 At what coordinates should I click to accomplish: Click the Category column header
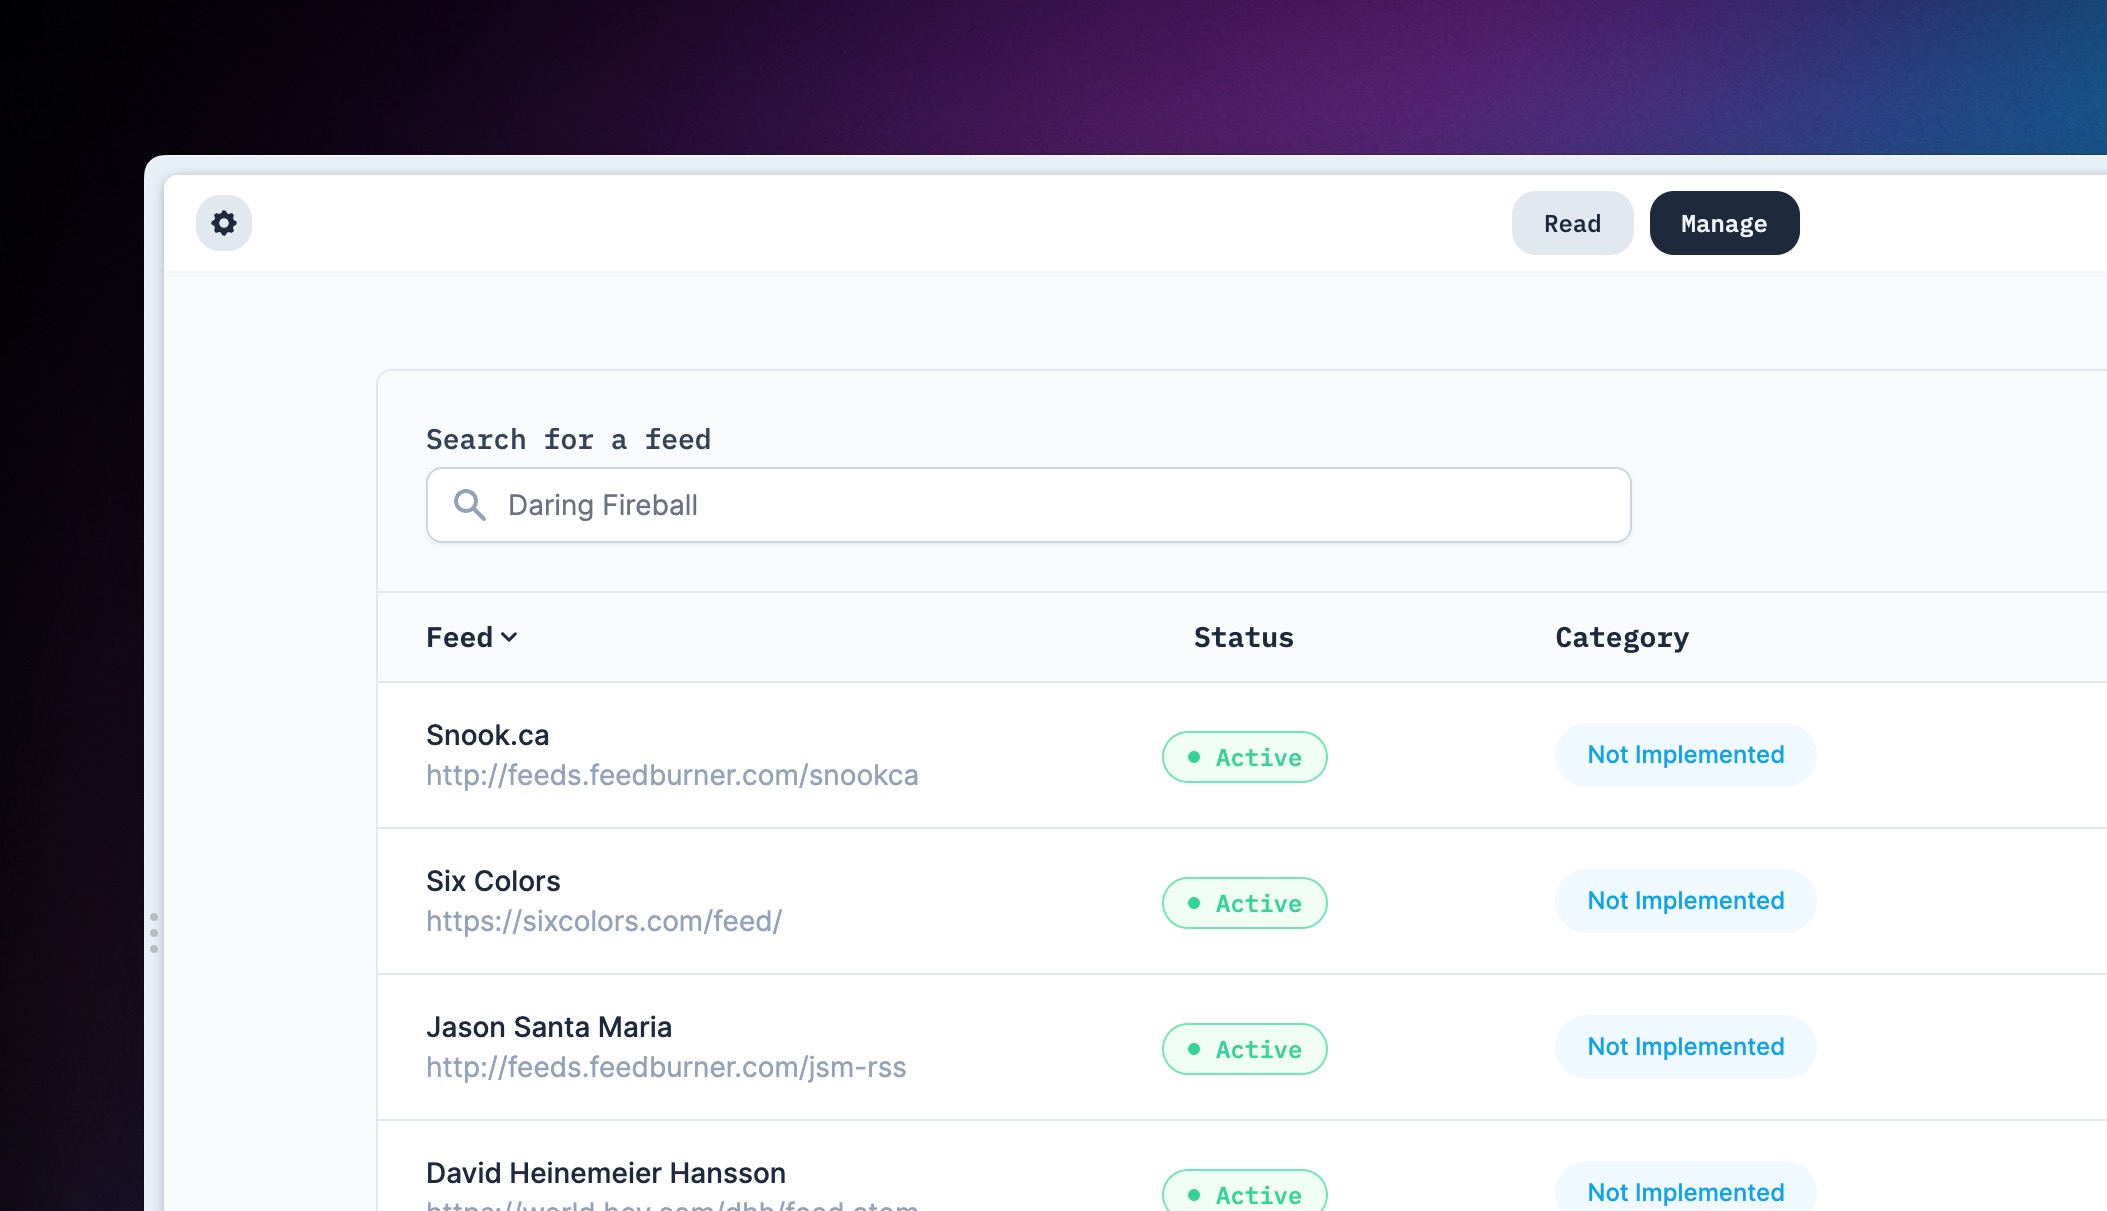point(1621,637)
